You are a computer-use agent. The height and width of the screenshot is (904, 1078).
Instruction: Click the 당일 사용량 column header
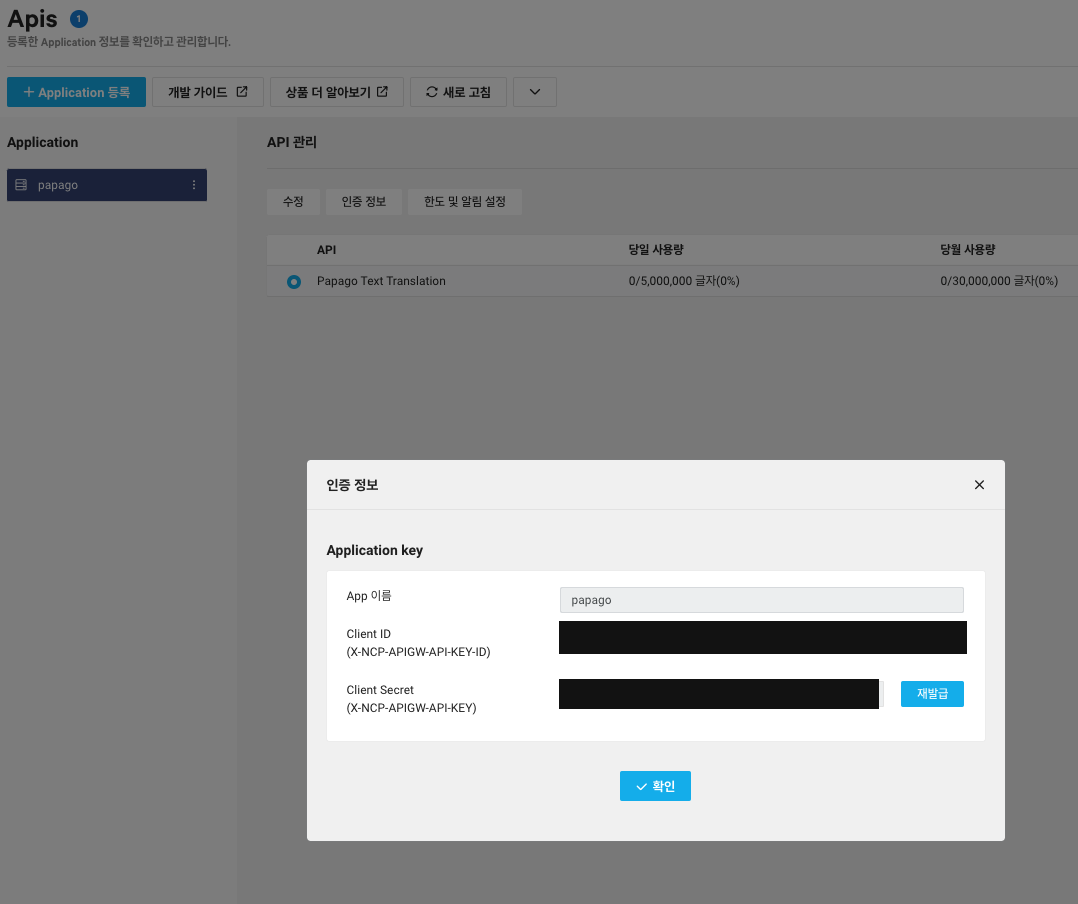[x=656, y=250]
